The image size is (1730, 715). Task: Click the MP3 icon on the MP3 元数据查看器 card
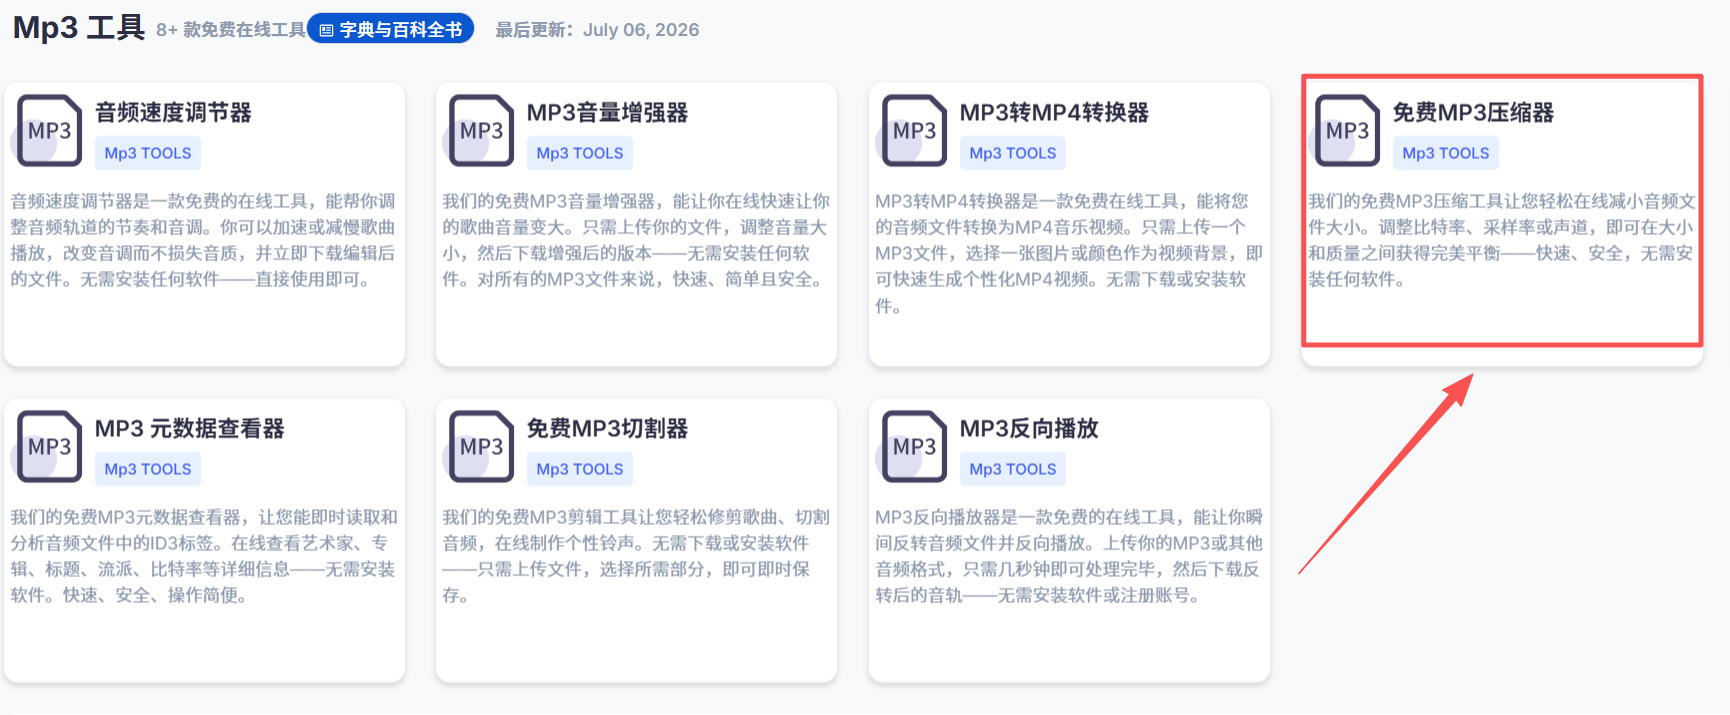(x=47, y=446)
